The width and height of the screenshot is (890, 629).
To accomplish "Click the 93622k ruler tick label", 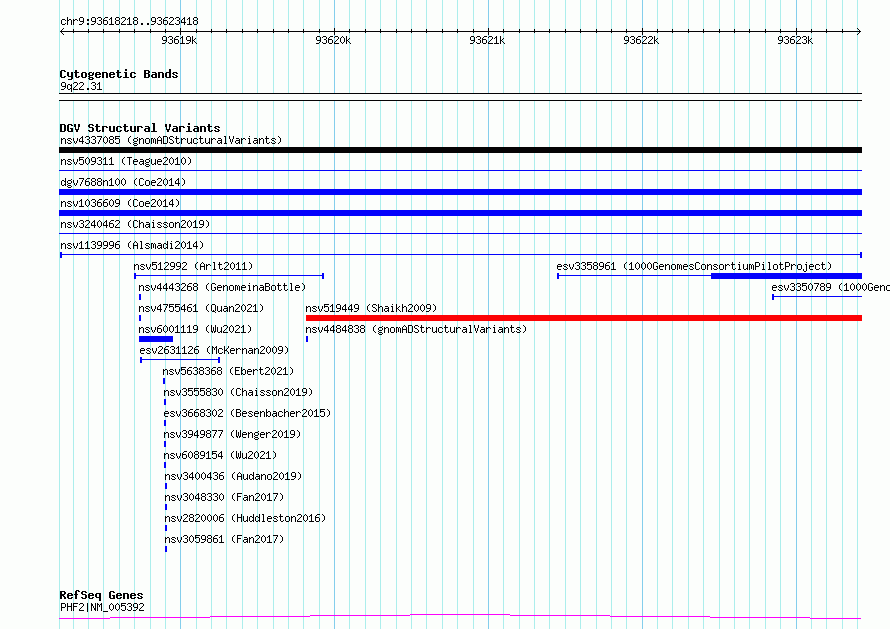I will [641, 40].
